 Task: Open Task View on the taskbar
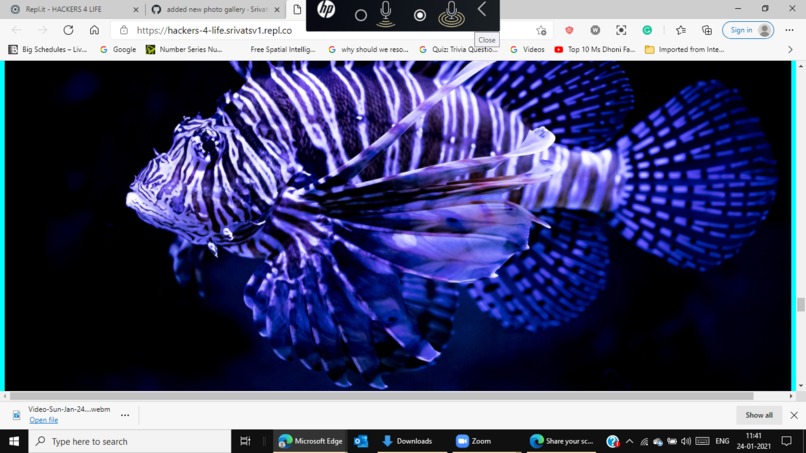[245, 441]
